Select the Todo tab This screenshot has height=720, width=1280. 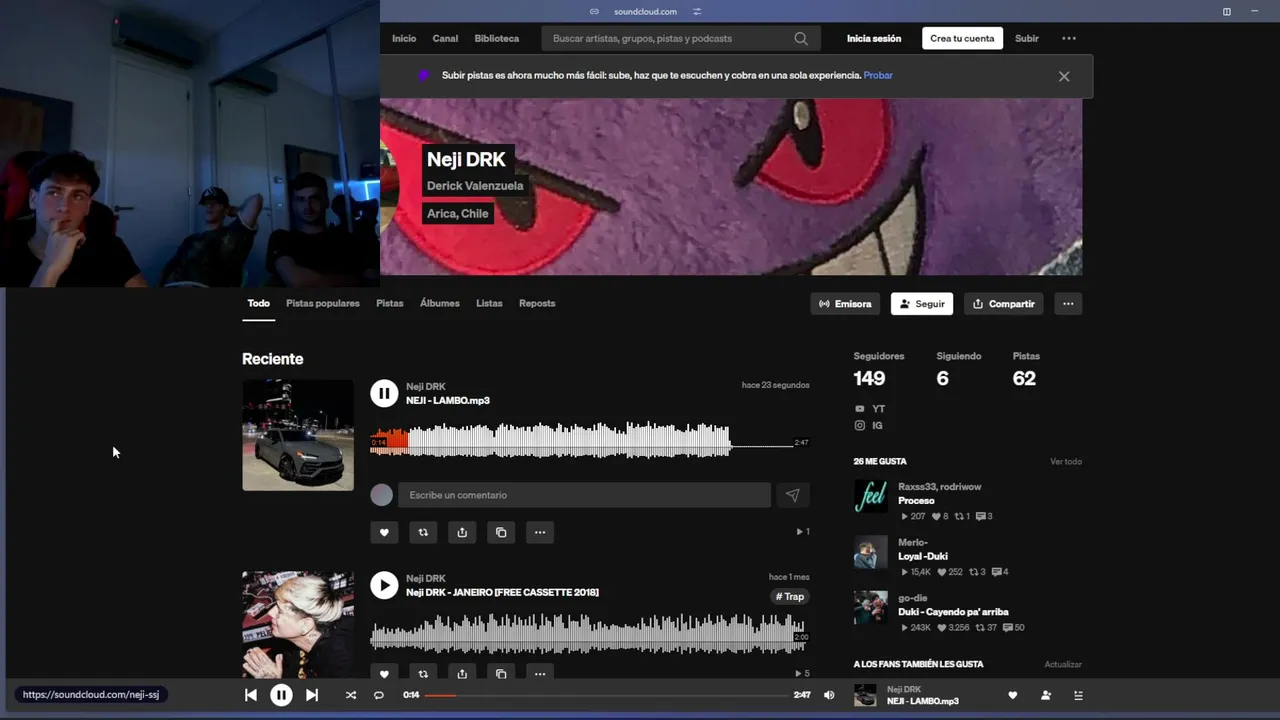[x=259, y=303]
